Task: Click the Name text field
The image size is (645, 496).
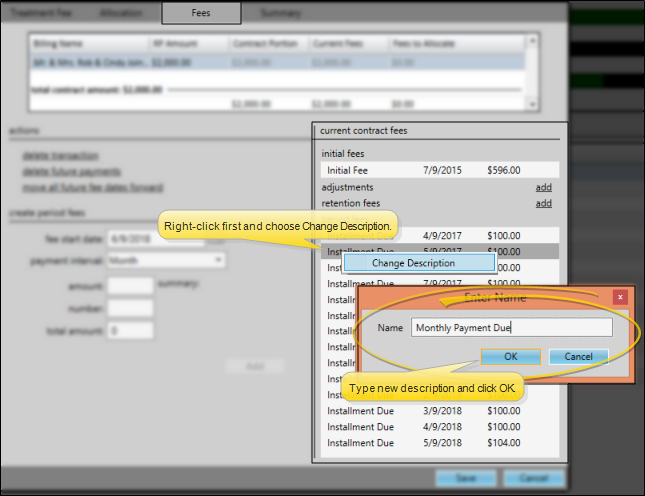Action: (511, 327)
